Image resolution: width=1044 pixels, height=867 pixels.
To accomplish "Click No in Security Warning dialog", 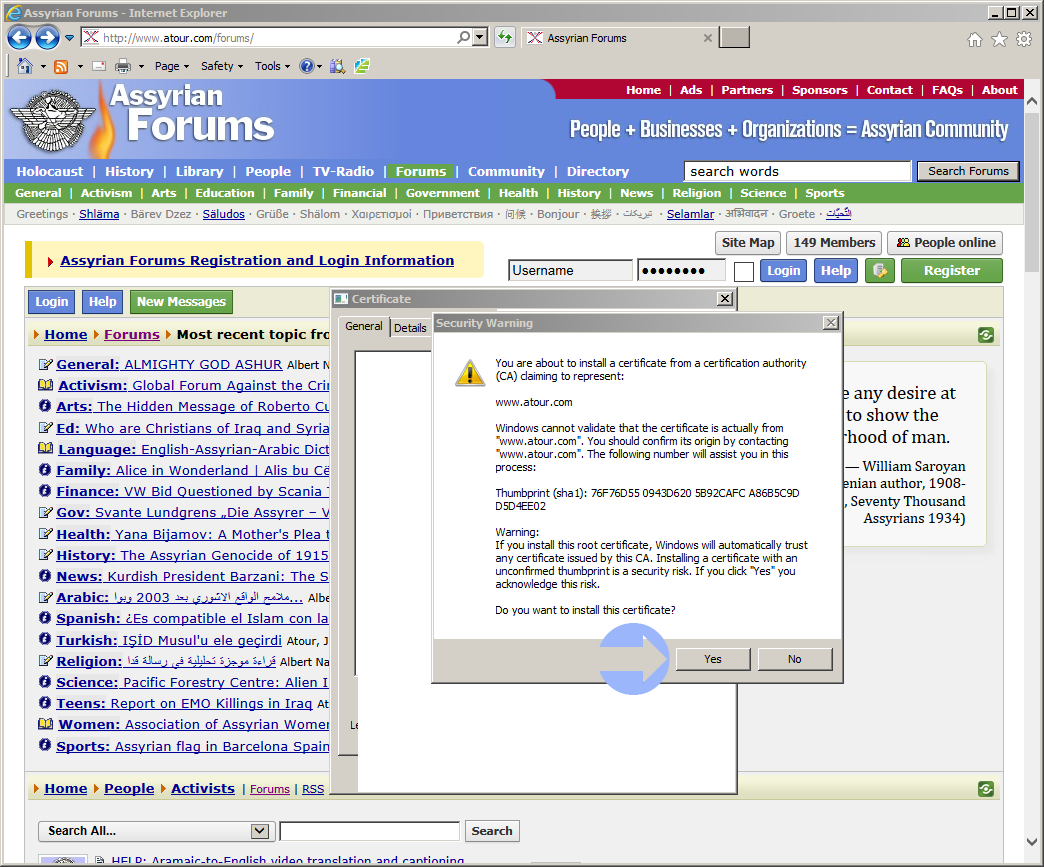I will point(794,659).
